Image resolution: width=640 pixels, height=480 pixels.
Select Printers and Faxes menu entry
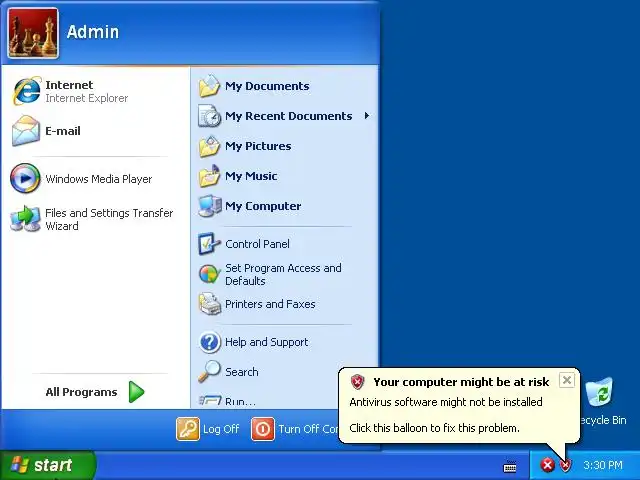coord(284,304)
